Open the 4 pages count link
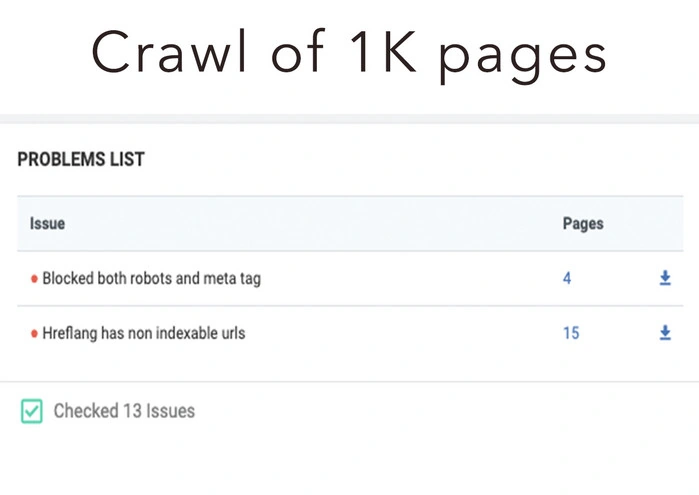Viewport: 699px width, 495px height. 567,279
